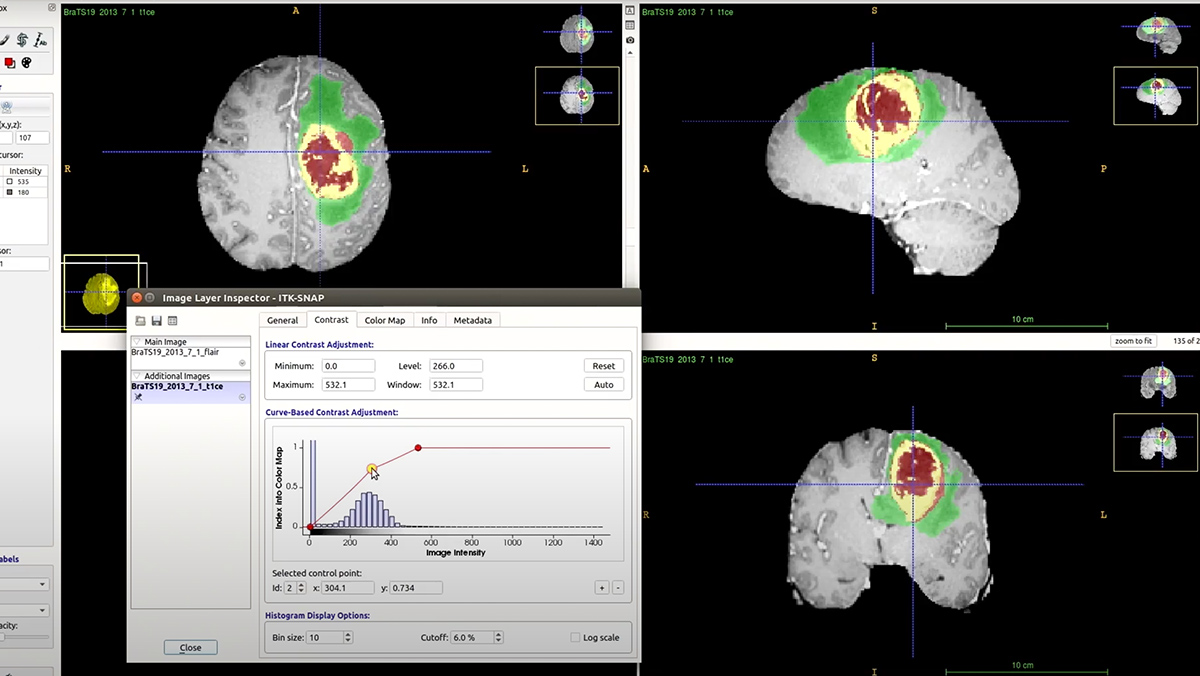Image resolution: width=1200 pixels, height=676 pixels.
Task: Switch to the Color Map tab
Action: point(384,320)
